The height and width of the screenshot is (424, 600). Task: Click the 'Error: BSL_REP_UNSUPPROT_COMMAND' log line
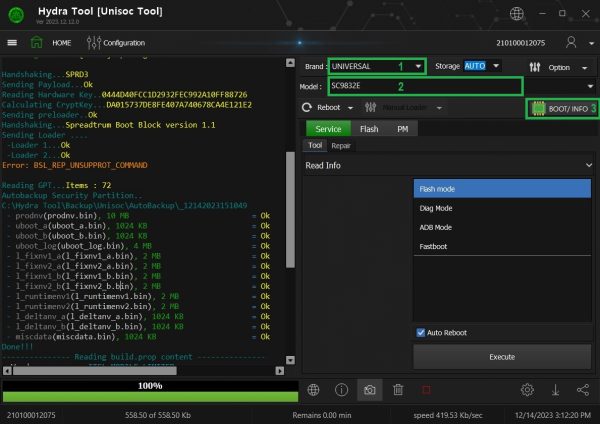[75, 165]
